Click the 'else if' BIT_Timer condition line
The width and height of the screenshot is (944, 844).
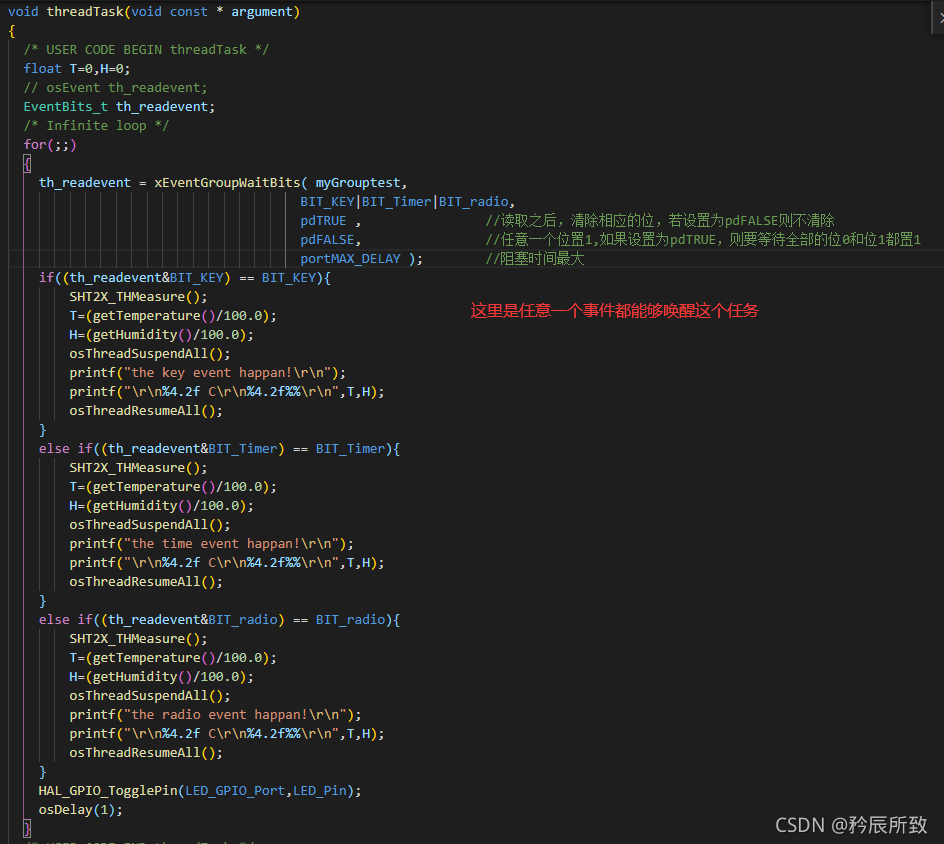pyautogui.click(x=219, y=448)
